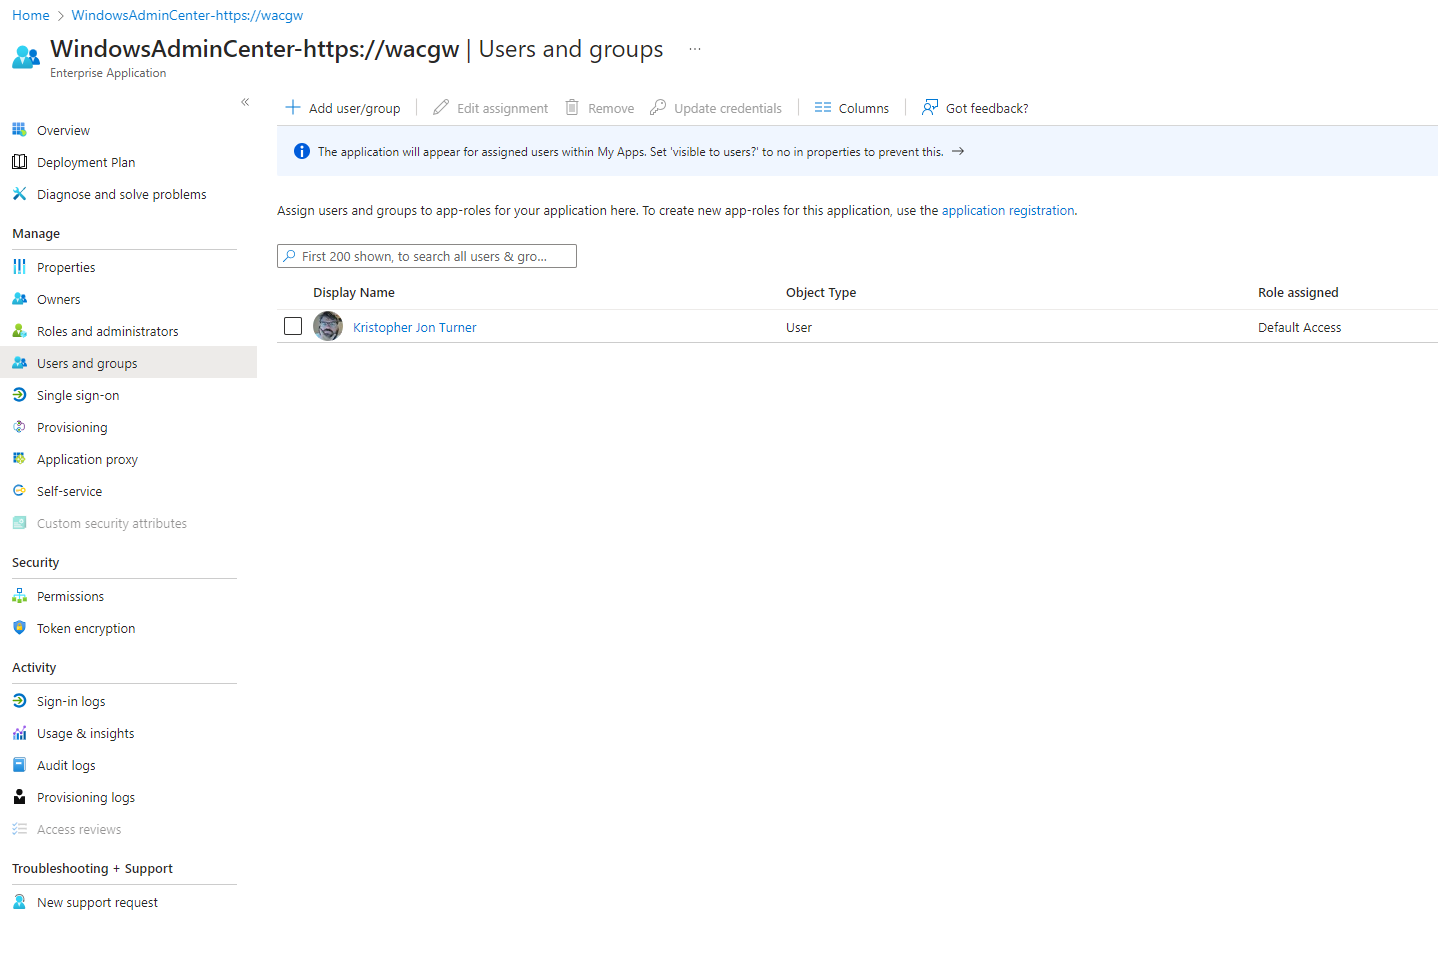Click the Usage & insights chart icon

click(19, 733)
